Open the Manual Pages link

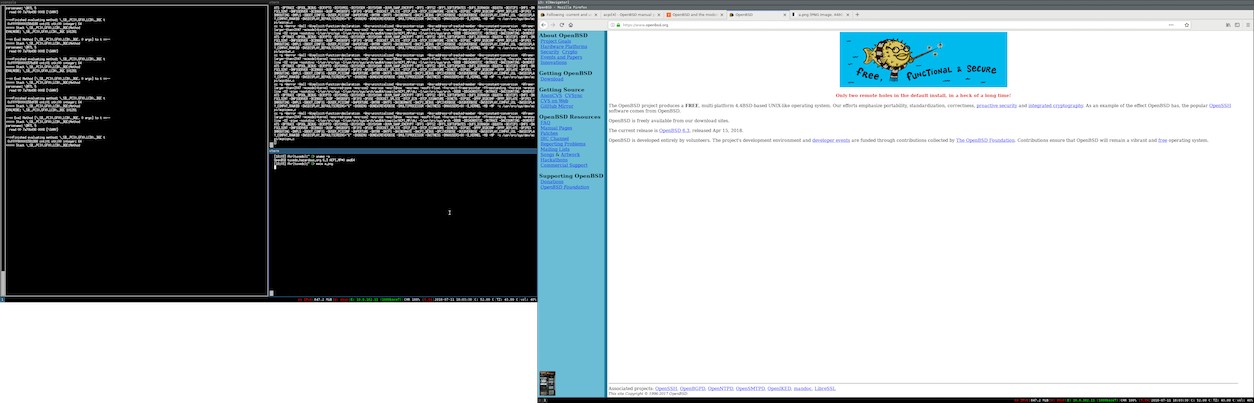pyautogui.click(x=556, y=128)
